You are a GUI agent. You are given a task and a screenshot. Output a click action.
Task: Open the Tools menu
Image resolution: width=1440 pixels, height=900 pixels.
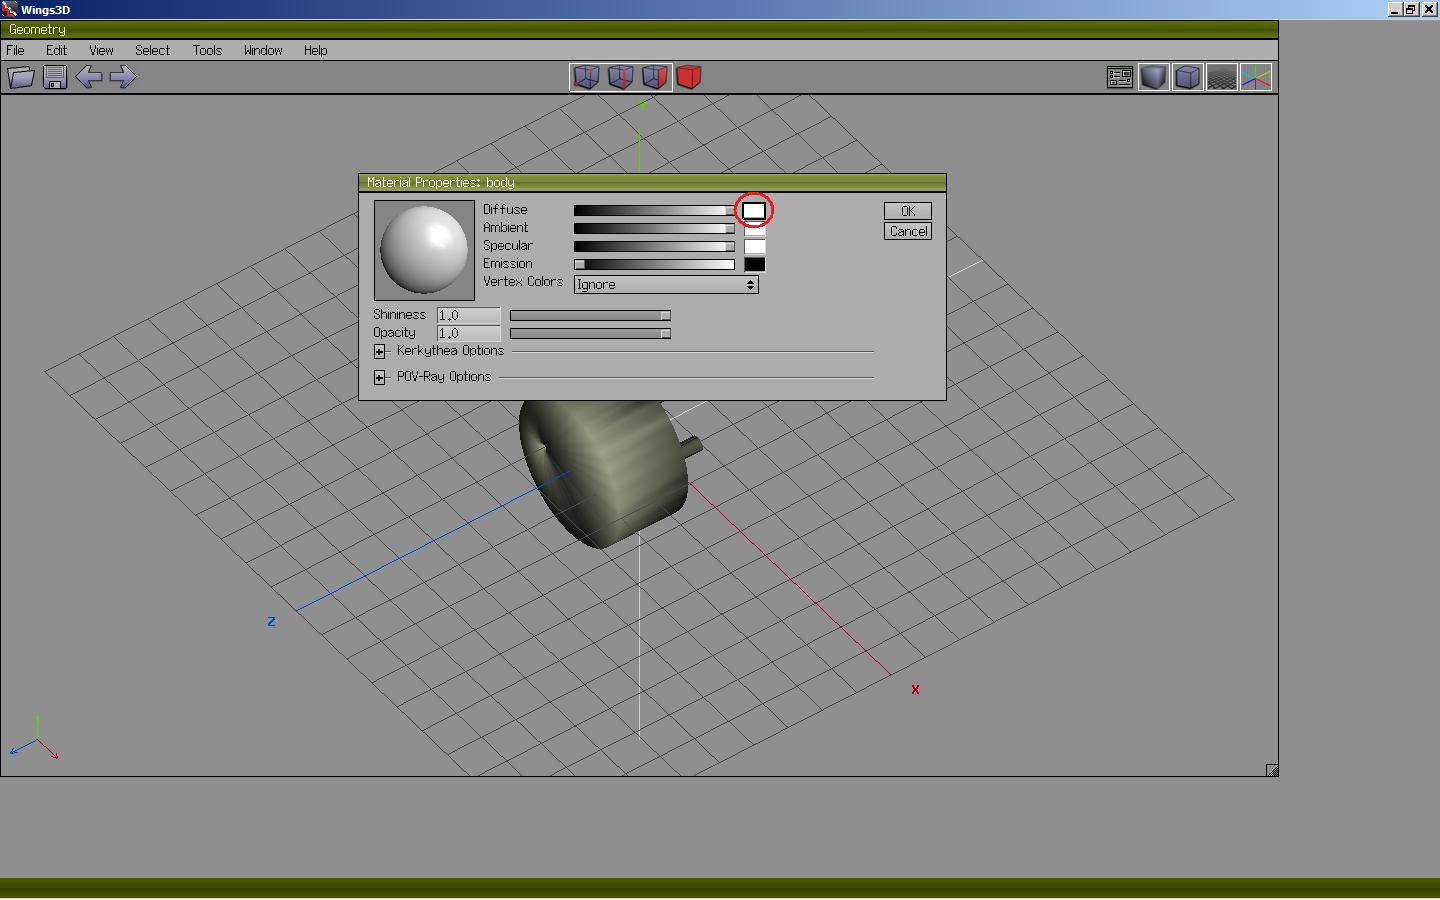point(207,50)
